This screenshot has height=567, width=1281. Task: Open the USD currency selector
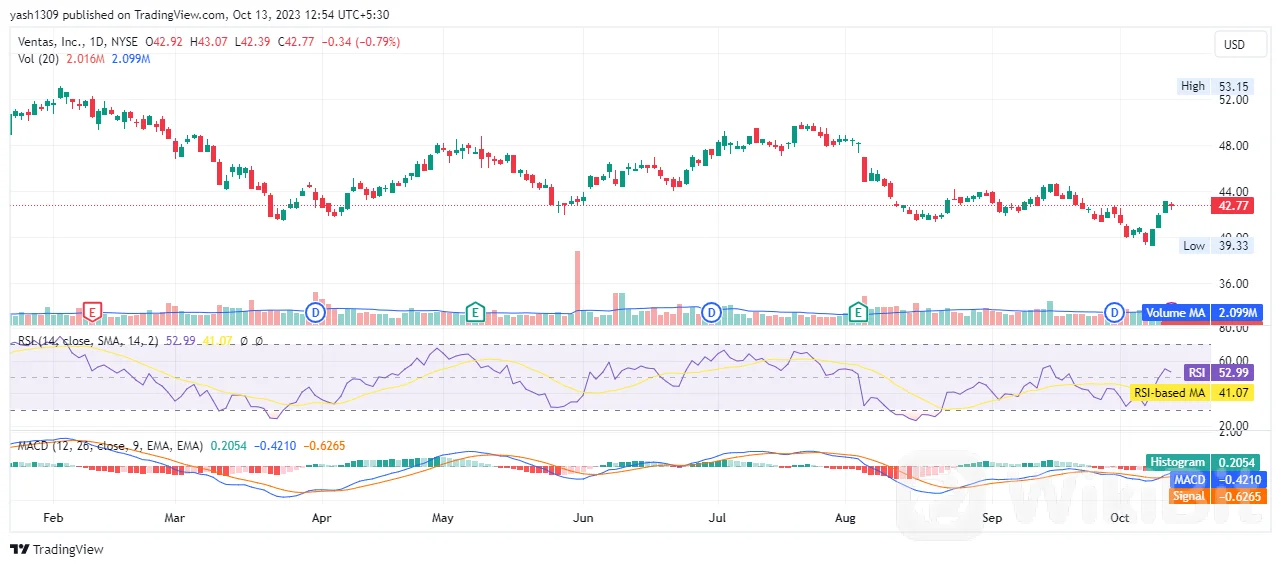point(1234,45)
